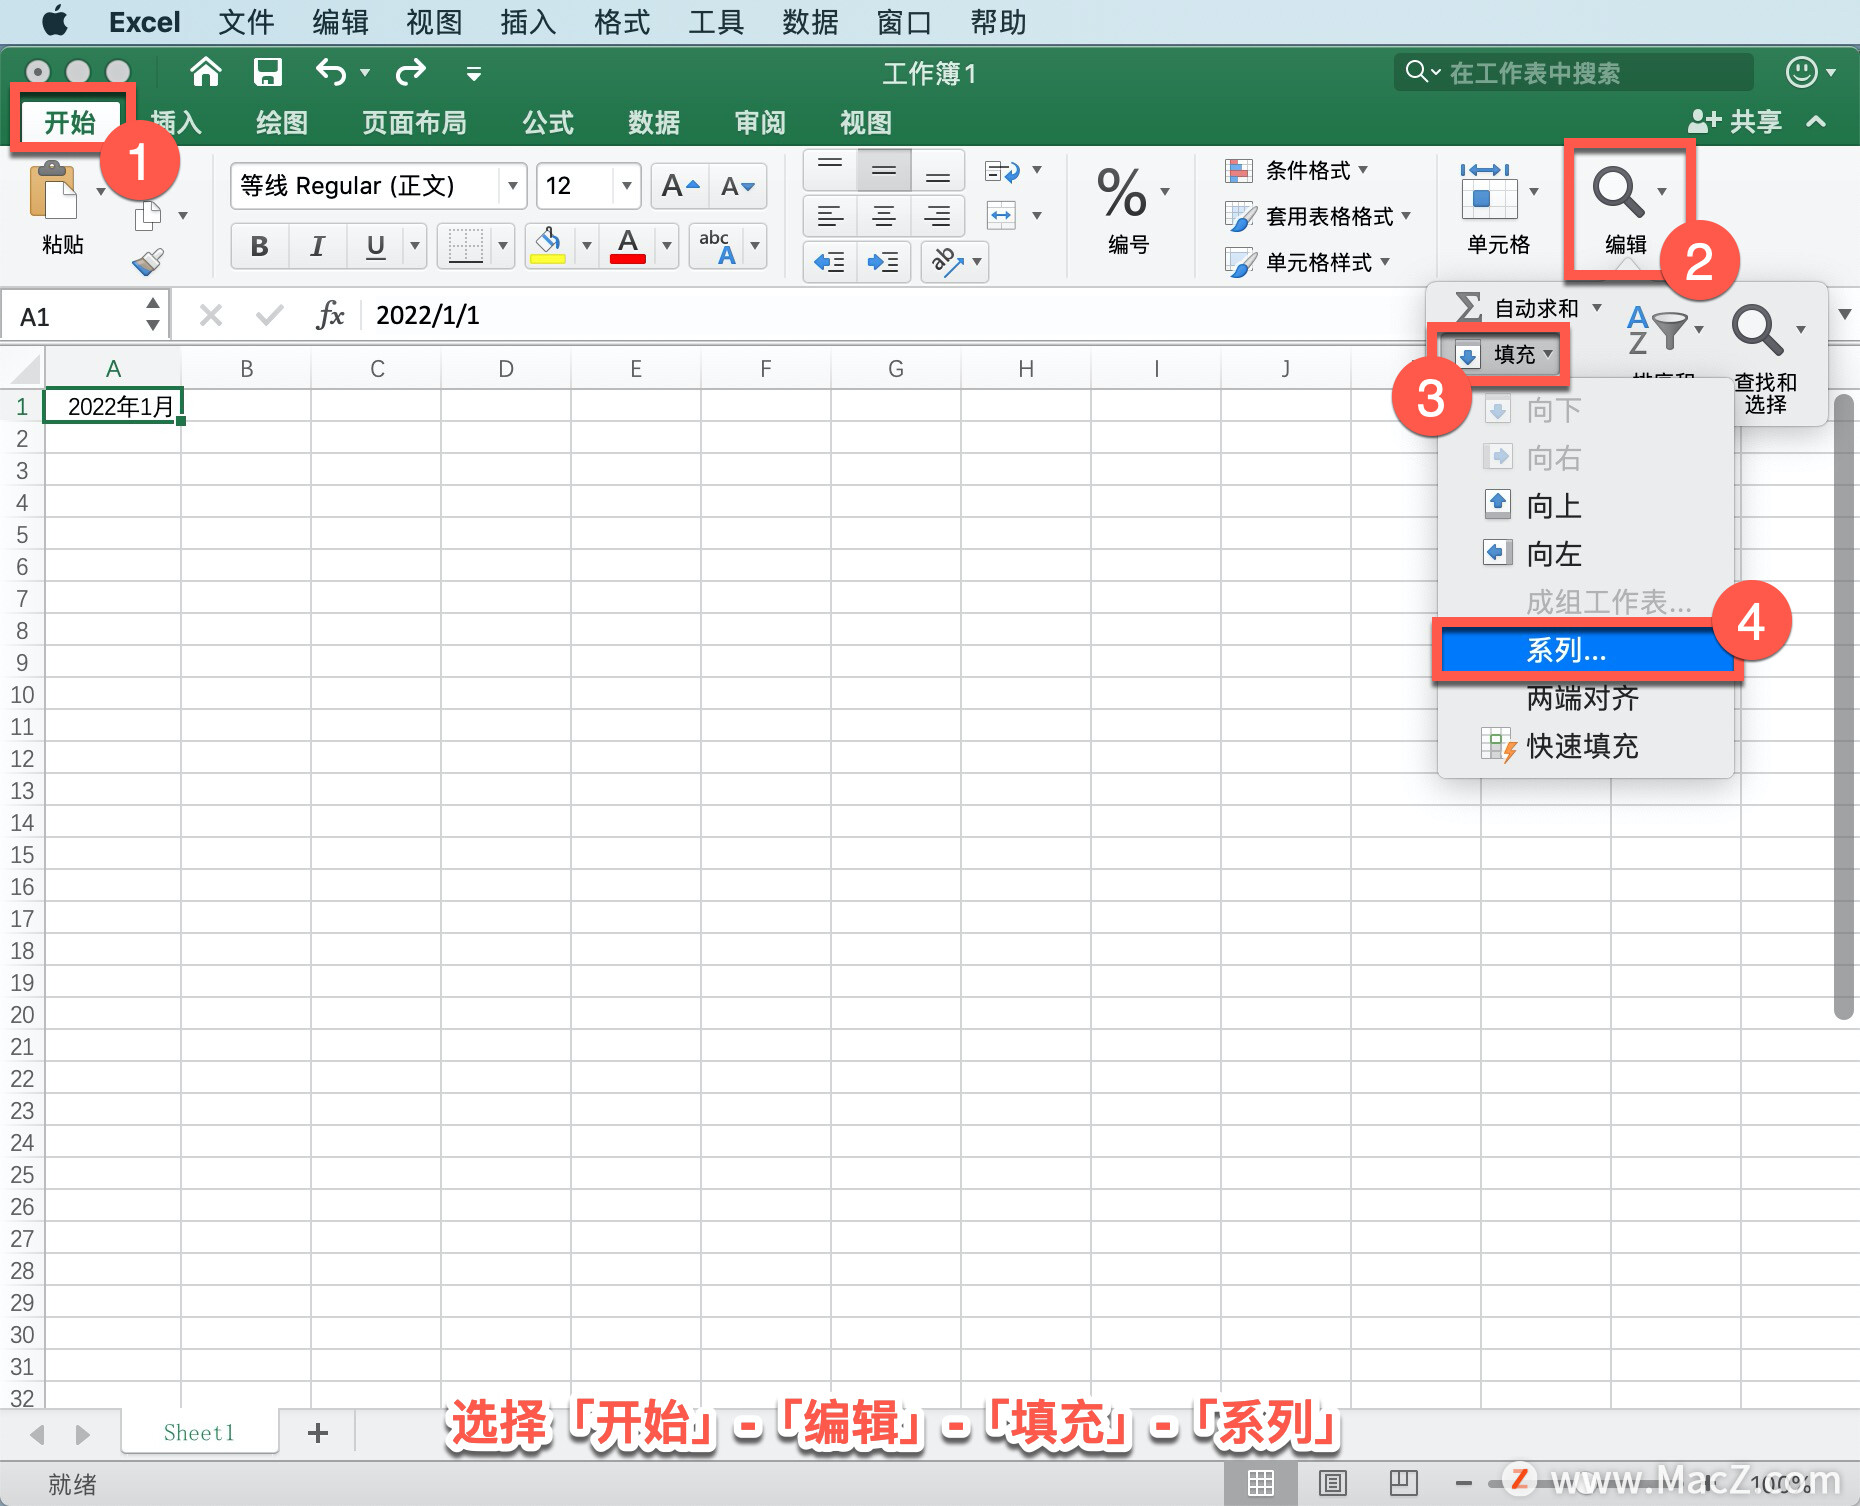The height and width of the screenshot is (1506, 1860).
Task: Expand the AutoSum dropdown arrow
Action: coord(1596,308)
